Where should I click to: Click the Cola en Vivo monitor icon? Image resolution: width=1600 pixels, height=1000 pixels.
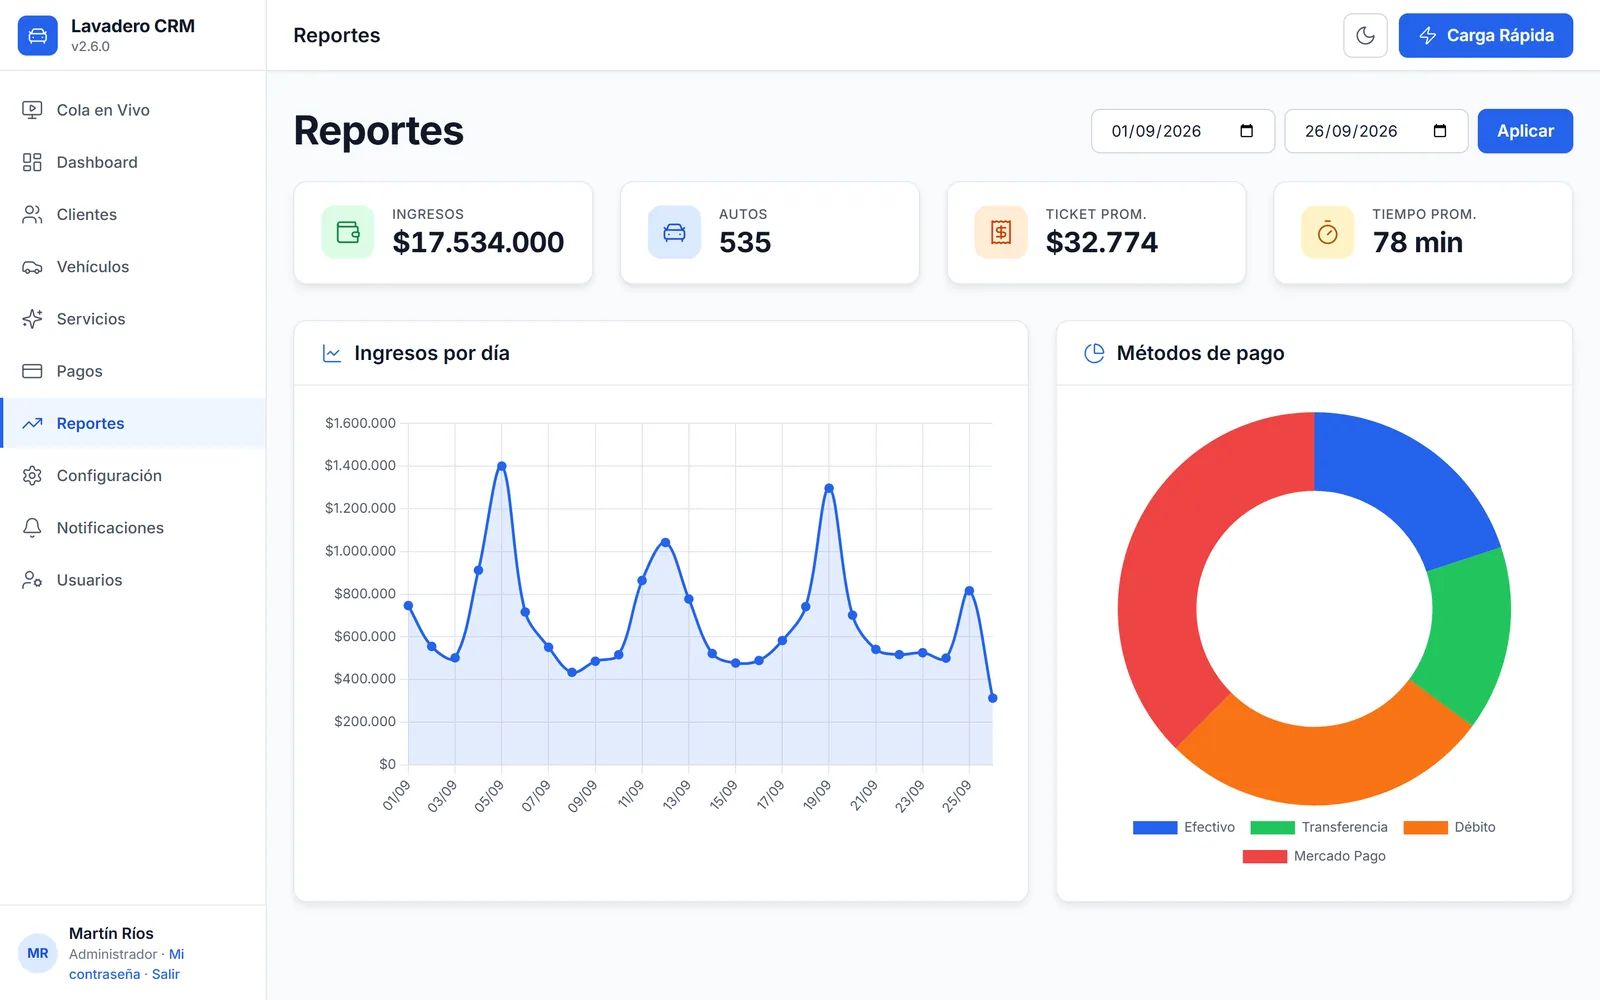click(32, 110)
